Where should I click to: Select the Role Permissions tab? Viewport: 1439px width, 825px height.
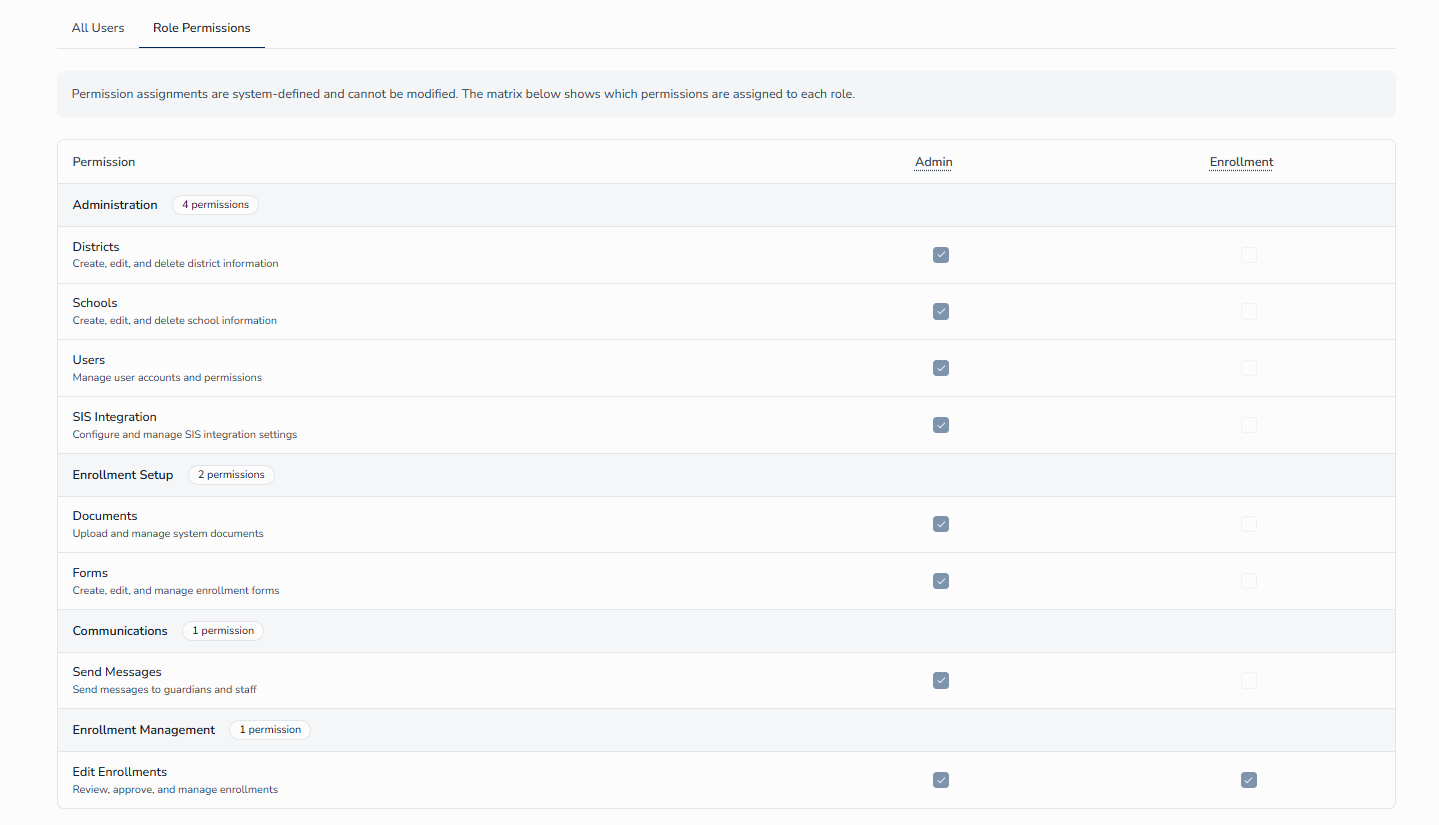pyautogui.click(x=202, y=28)
